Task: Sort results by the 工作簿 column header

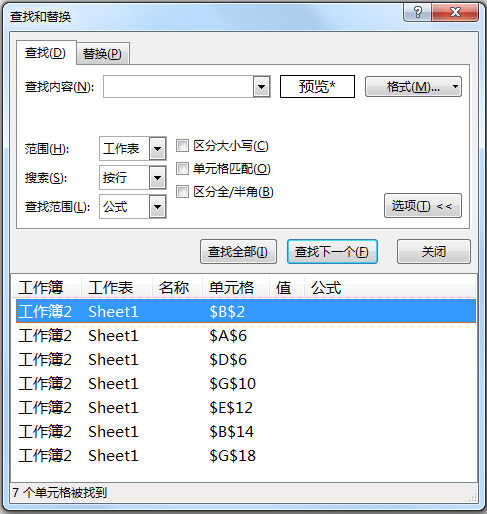Action: pos(48,287)
